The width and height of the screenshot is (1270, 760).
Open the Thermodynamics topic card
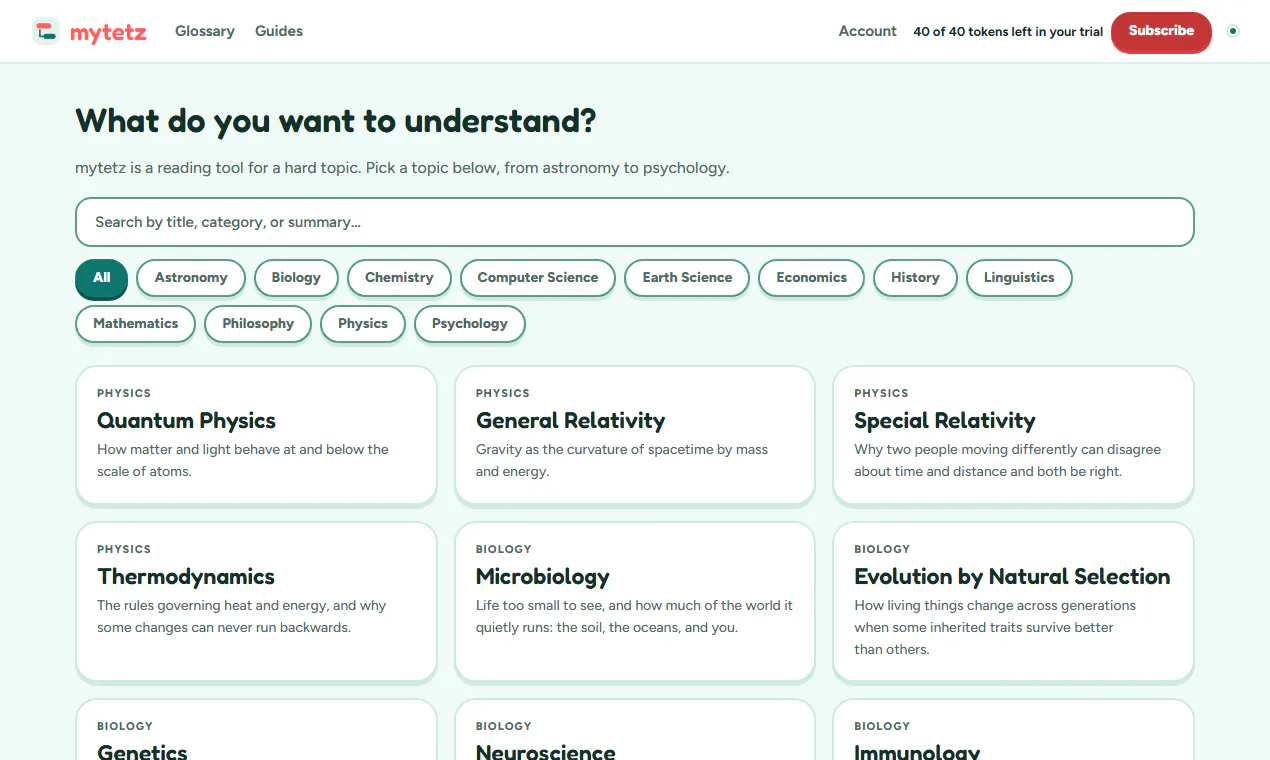point(256,601)
